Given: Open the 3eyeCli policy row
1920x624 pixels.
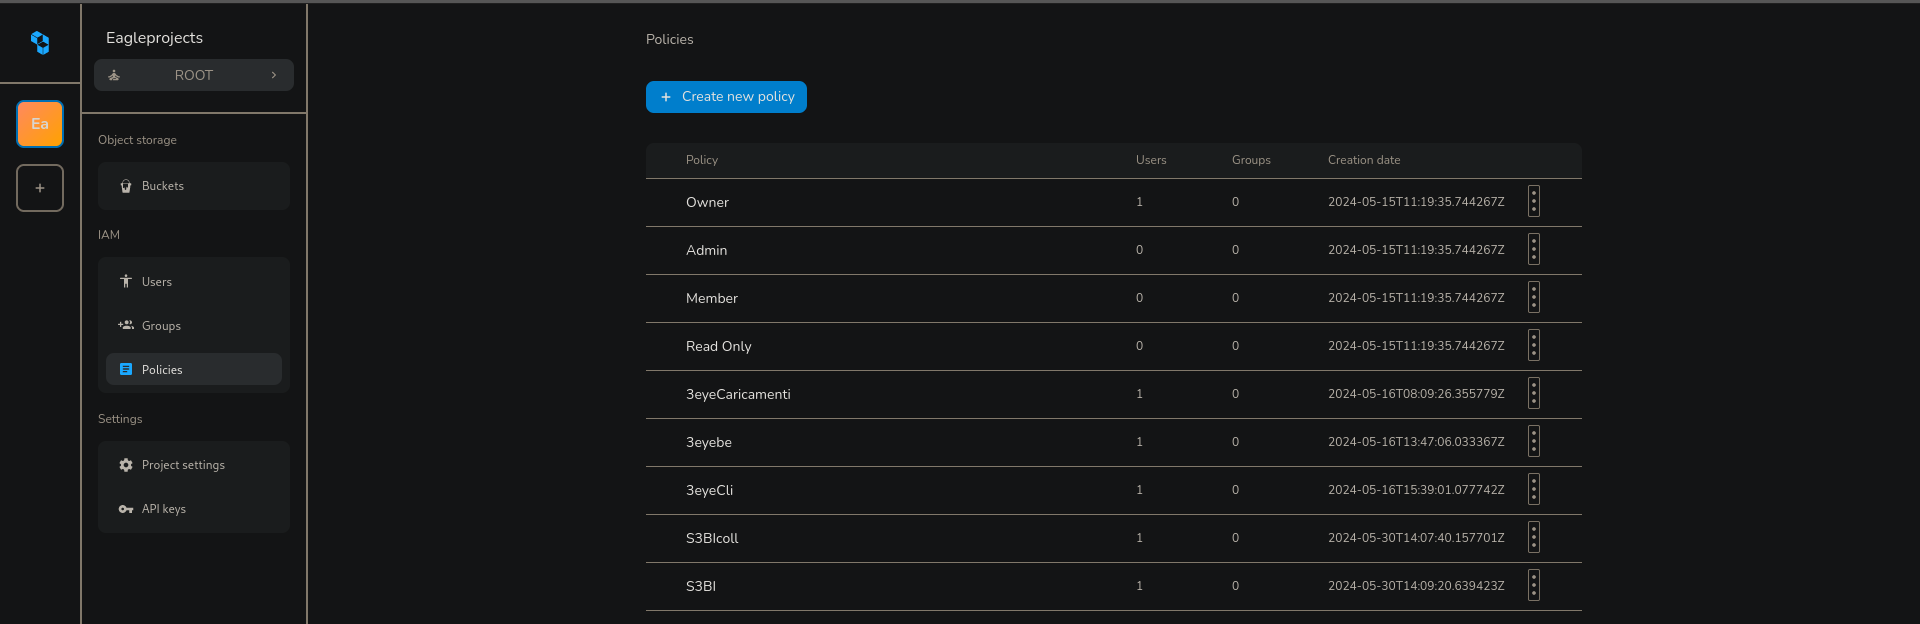Looking at the screenshot, I should 709,490.
